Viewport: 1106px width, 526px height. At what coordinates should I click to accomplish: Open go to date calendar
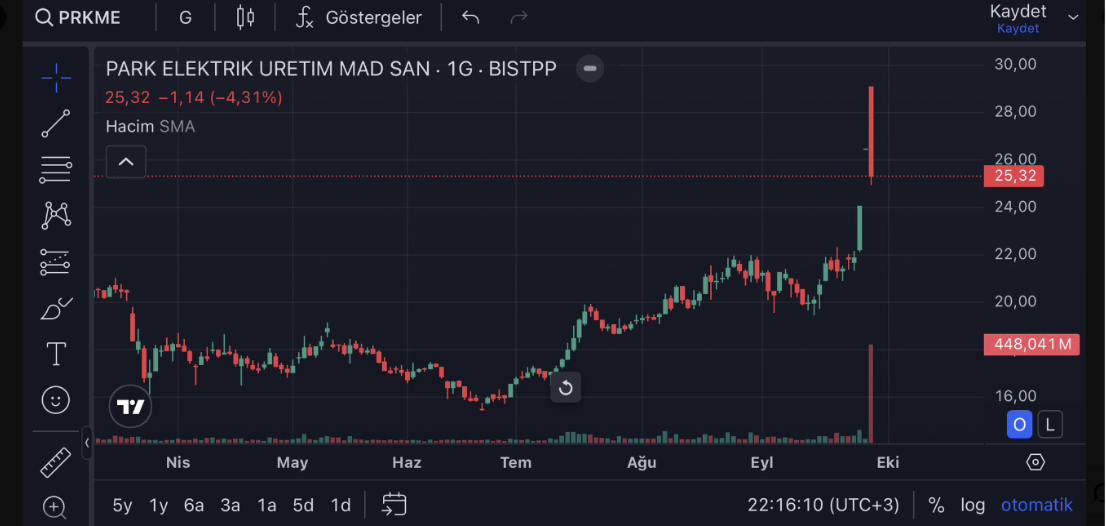(x=394, y=504)
